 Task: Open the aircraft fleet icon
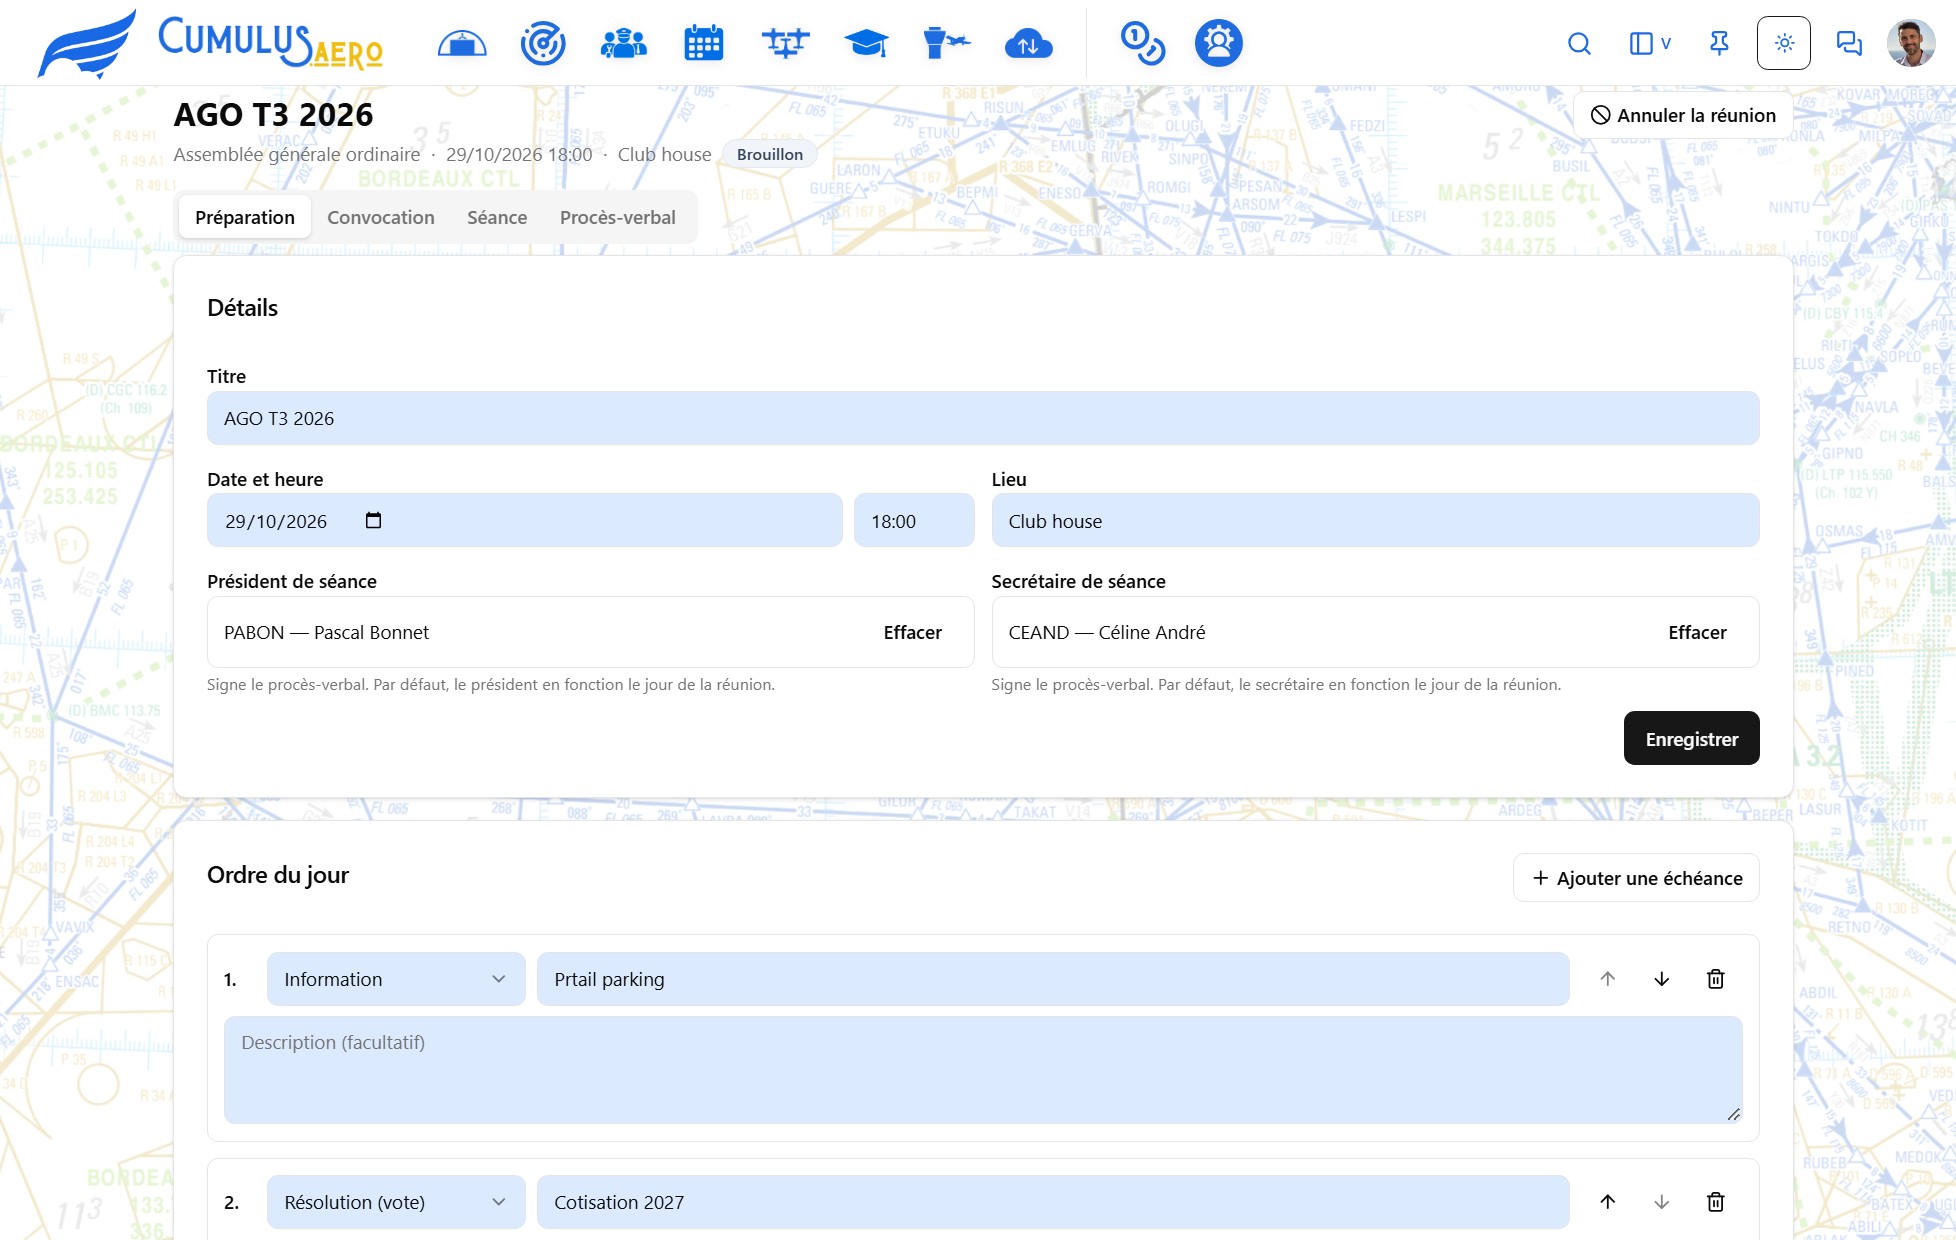tap(785, 43)
